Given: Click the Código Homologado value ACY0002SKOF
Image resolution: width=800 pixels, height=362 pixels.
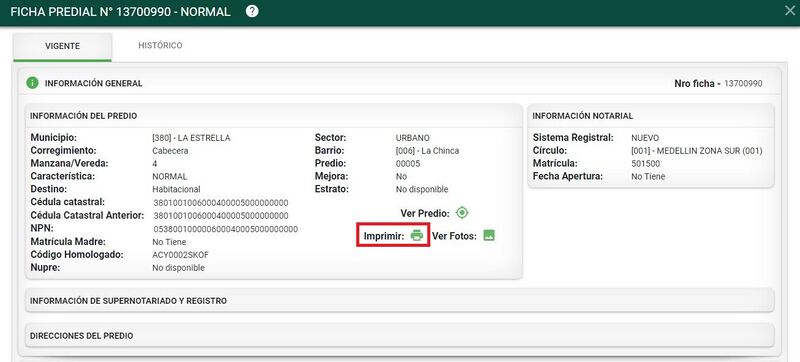Looking at the screenshot, I should pos(181,255).
